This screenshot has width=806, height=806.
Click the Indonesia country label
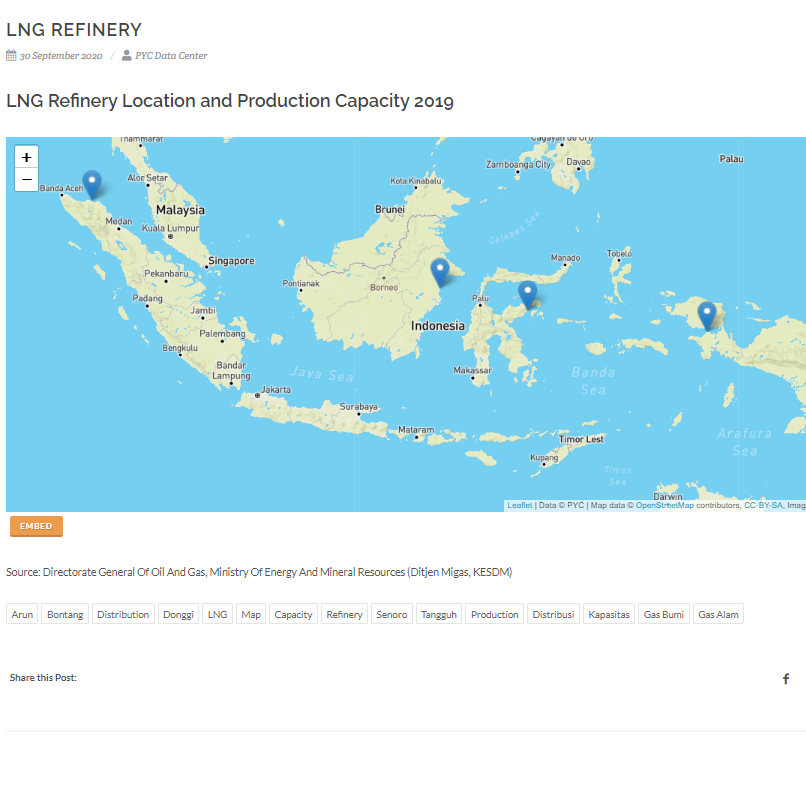click(437, 326)
